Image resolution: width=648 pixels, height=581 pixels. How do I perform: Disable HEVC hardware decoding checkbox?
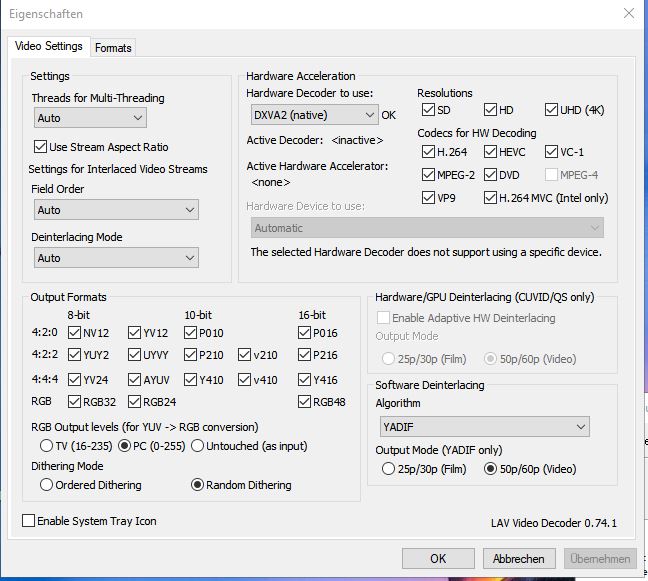pos(491,152)
